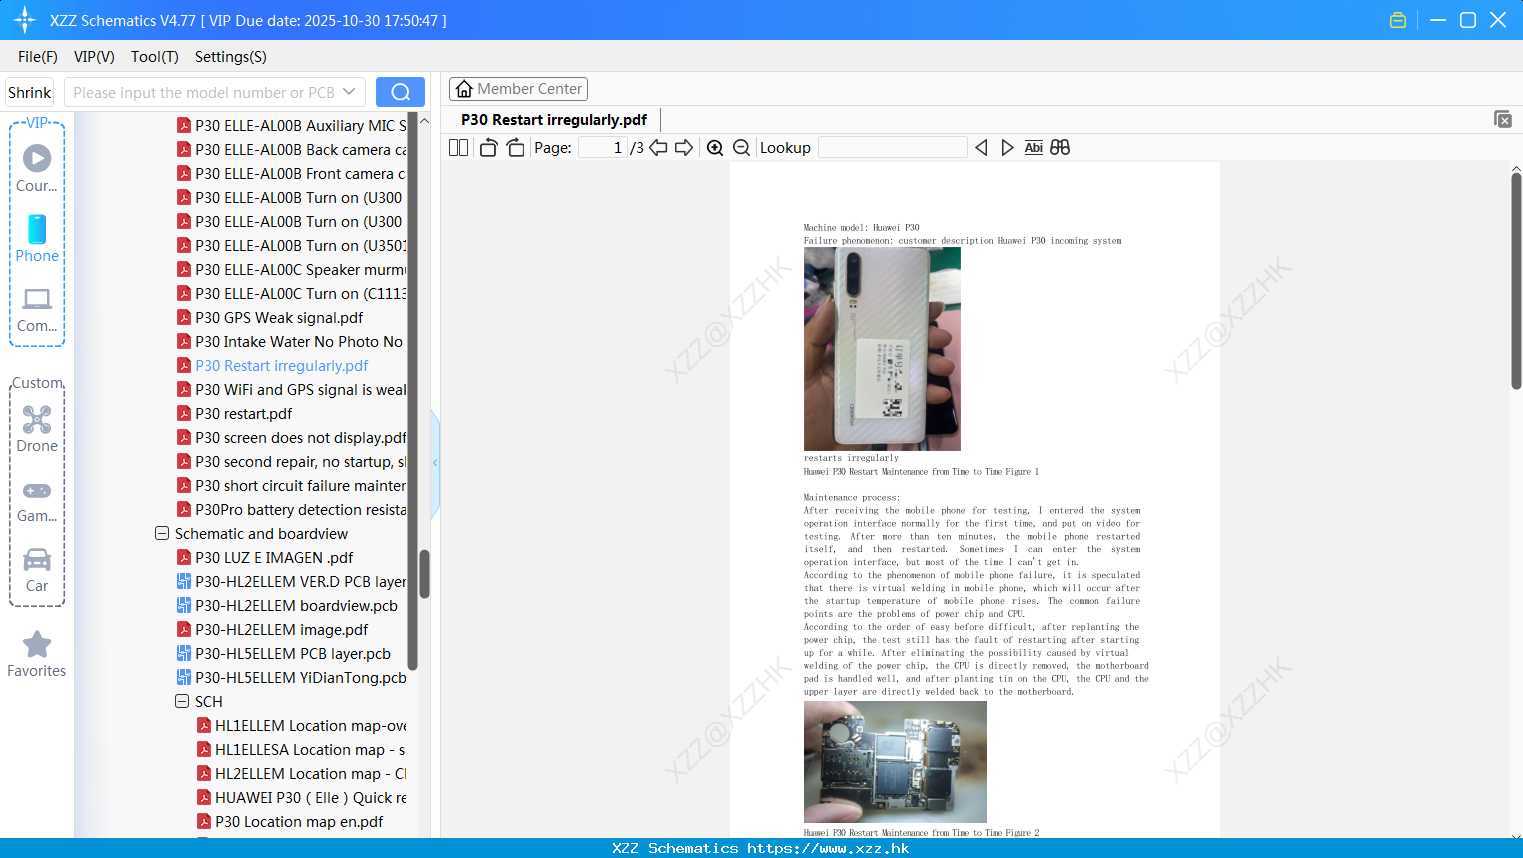Select the Computer category
The image size is (1523, 858).
(x=37, y=310)
